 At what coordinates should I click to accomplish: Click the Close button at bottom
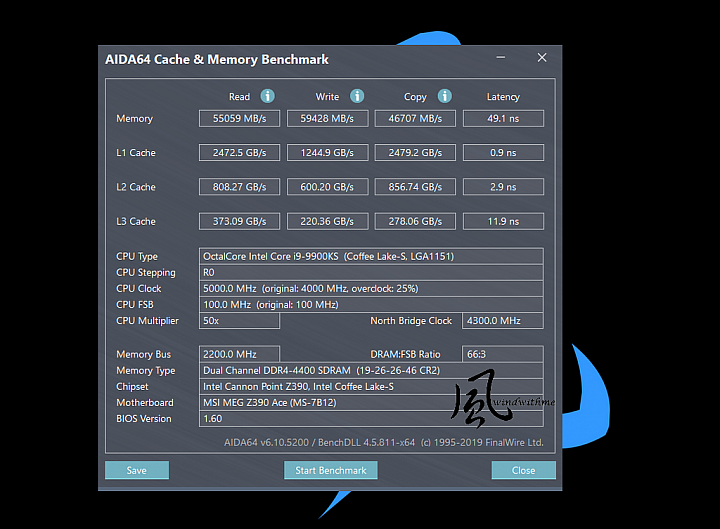pyautogui.click(x=523, y=470)
